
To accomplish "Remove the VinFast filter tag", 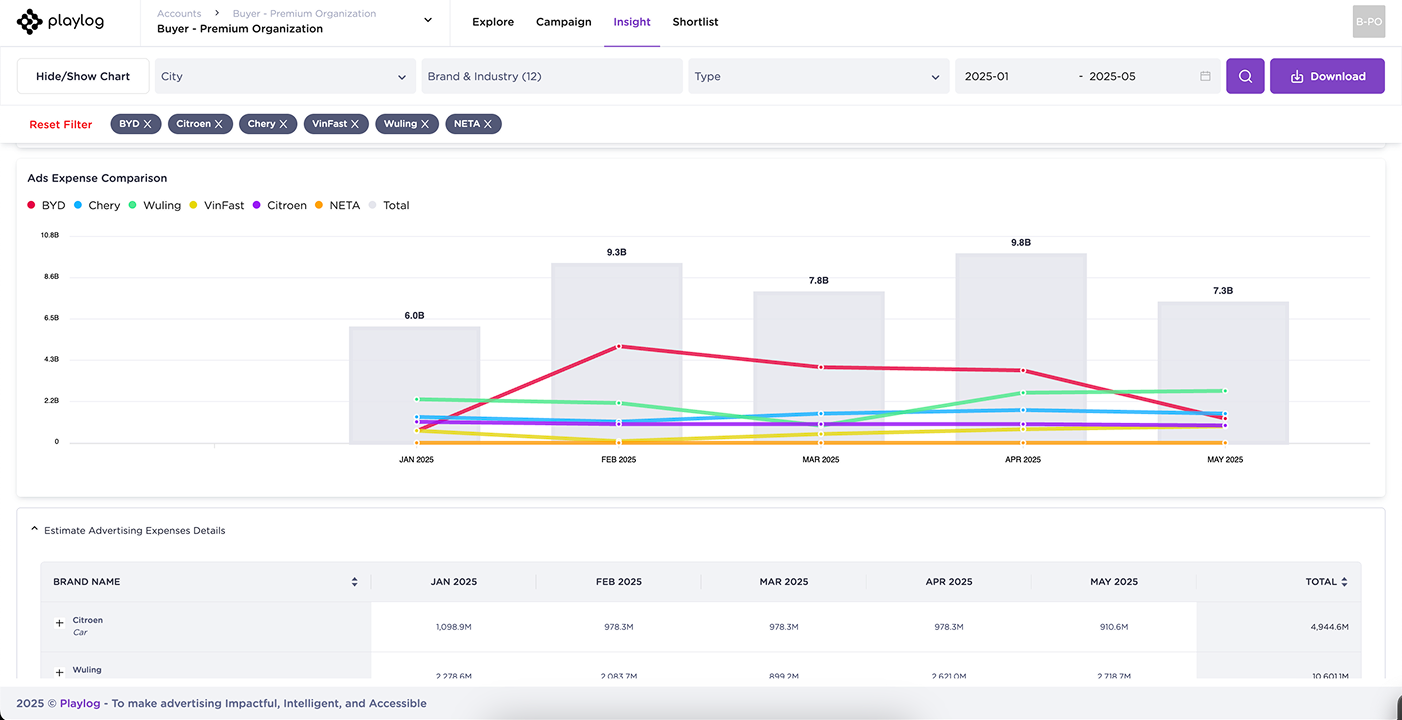I will 357,124.
